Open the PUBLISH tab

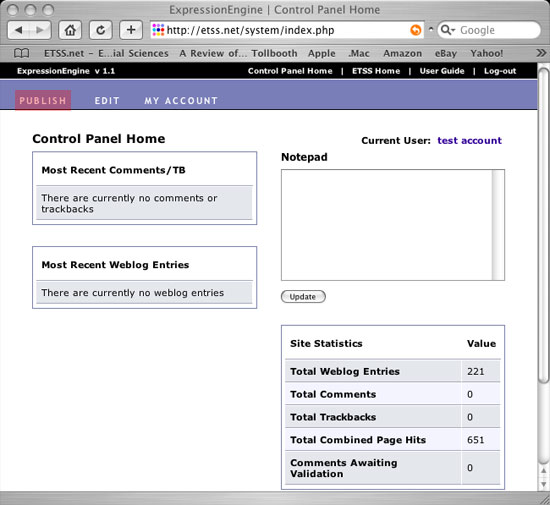[43, 101]
